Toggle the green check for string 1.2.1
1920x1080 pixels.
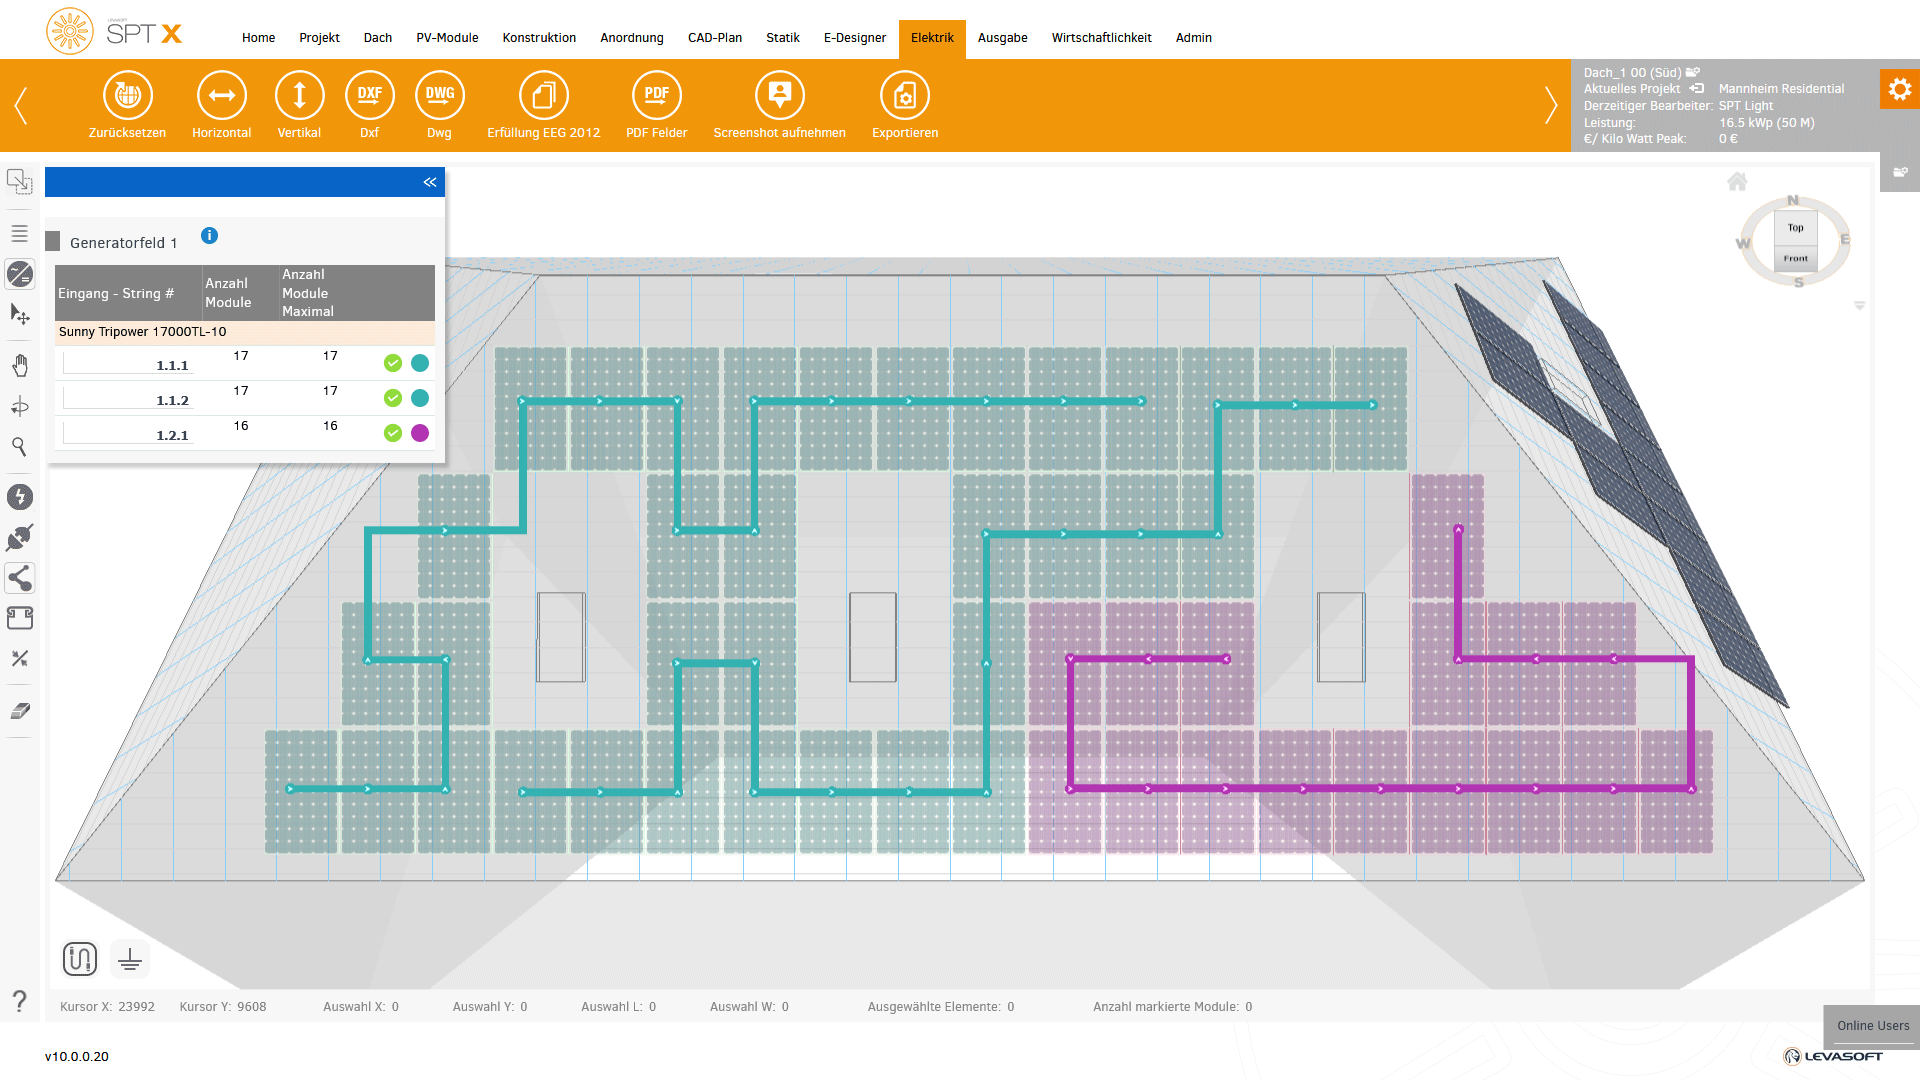coord(393,433)
